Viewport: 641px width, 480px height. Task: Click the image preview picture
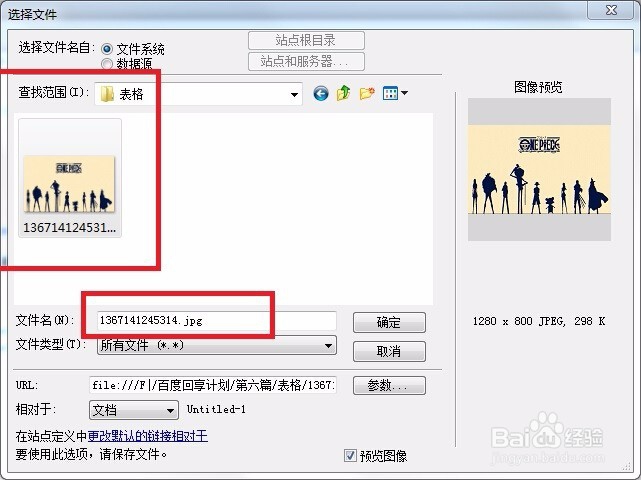tap(539, 169)
